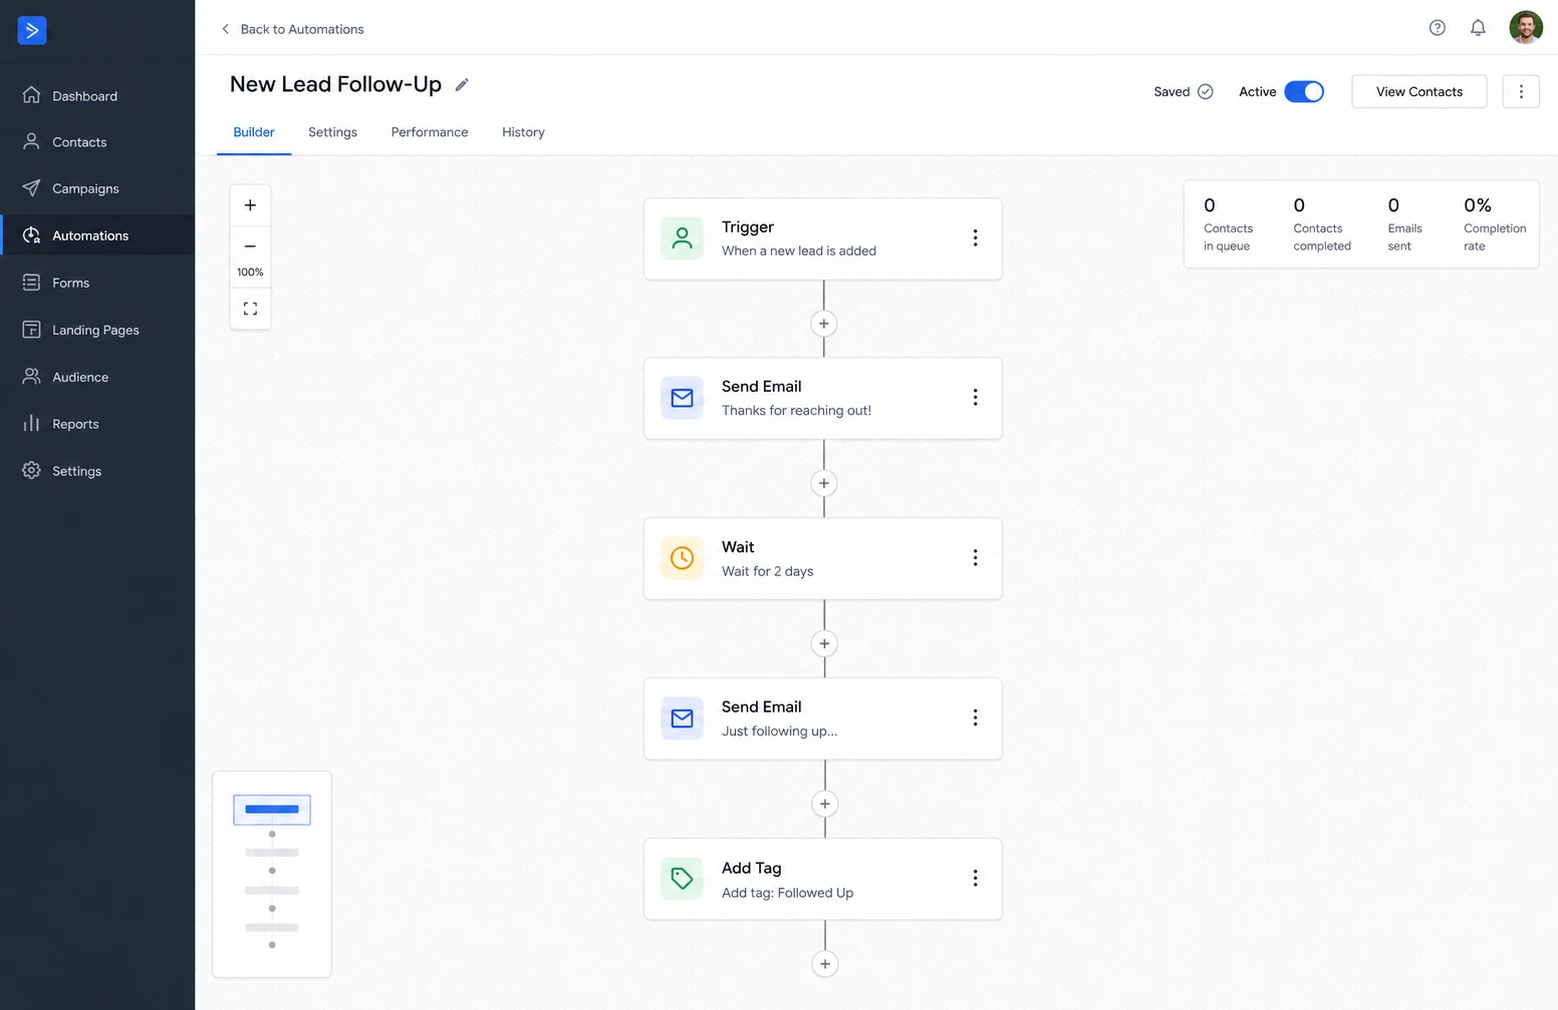
Task: Open the Wait step options menu
Action: point(975,558)
